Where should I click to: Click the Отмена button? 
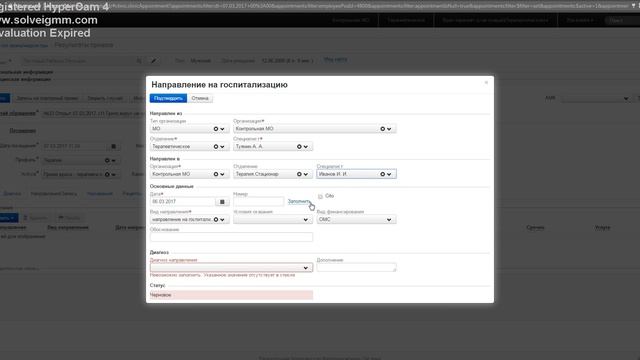tap(200, 98)
